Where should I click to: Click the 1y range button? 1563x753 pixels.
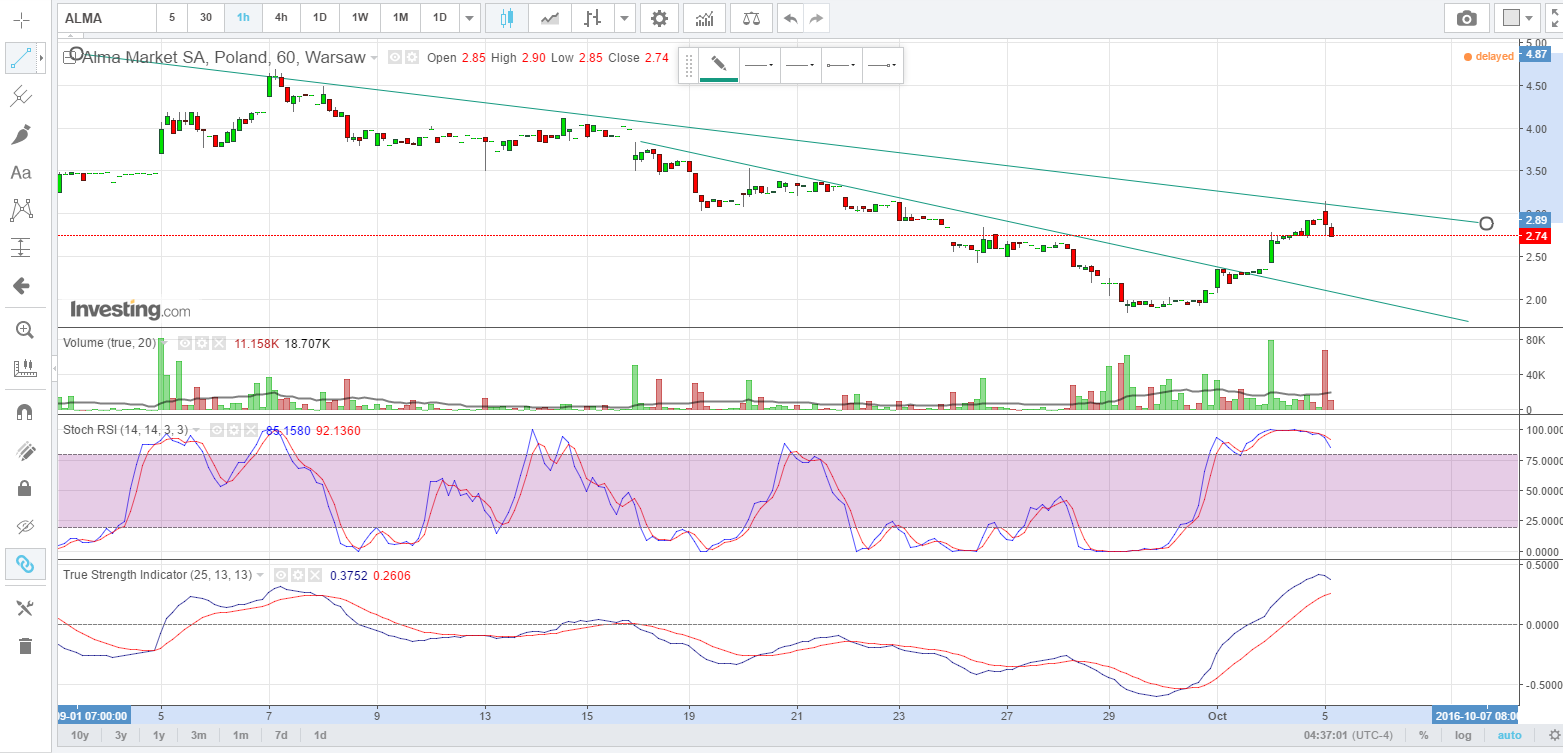(x=158, y=735)
